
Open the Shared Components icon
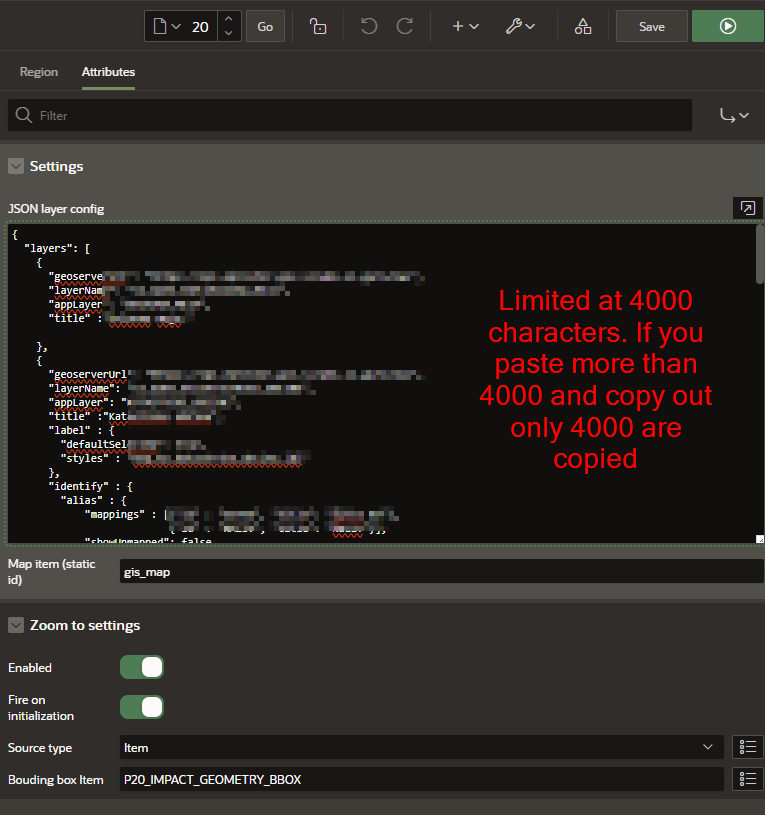pyautogui.click(x=583, y=27)
